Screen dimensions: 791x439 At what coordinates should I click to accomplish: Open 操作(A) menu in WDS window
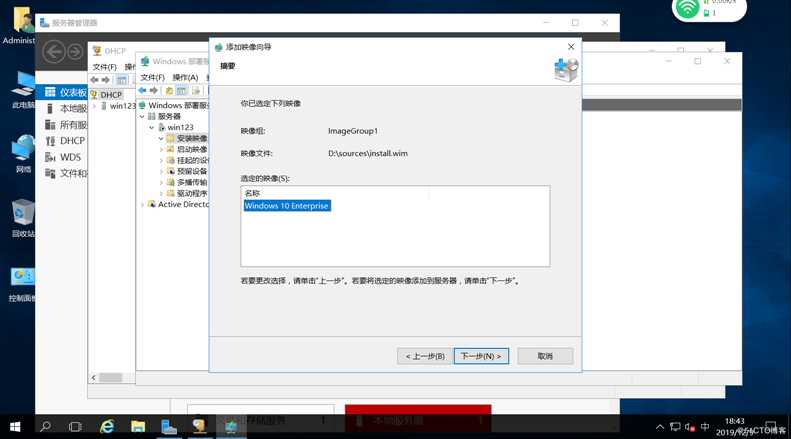click(x=185, y=77)
